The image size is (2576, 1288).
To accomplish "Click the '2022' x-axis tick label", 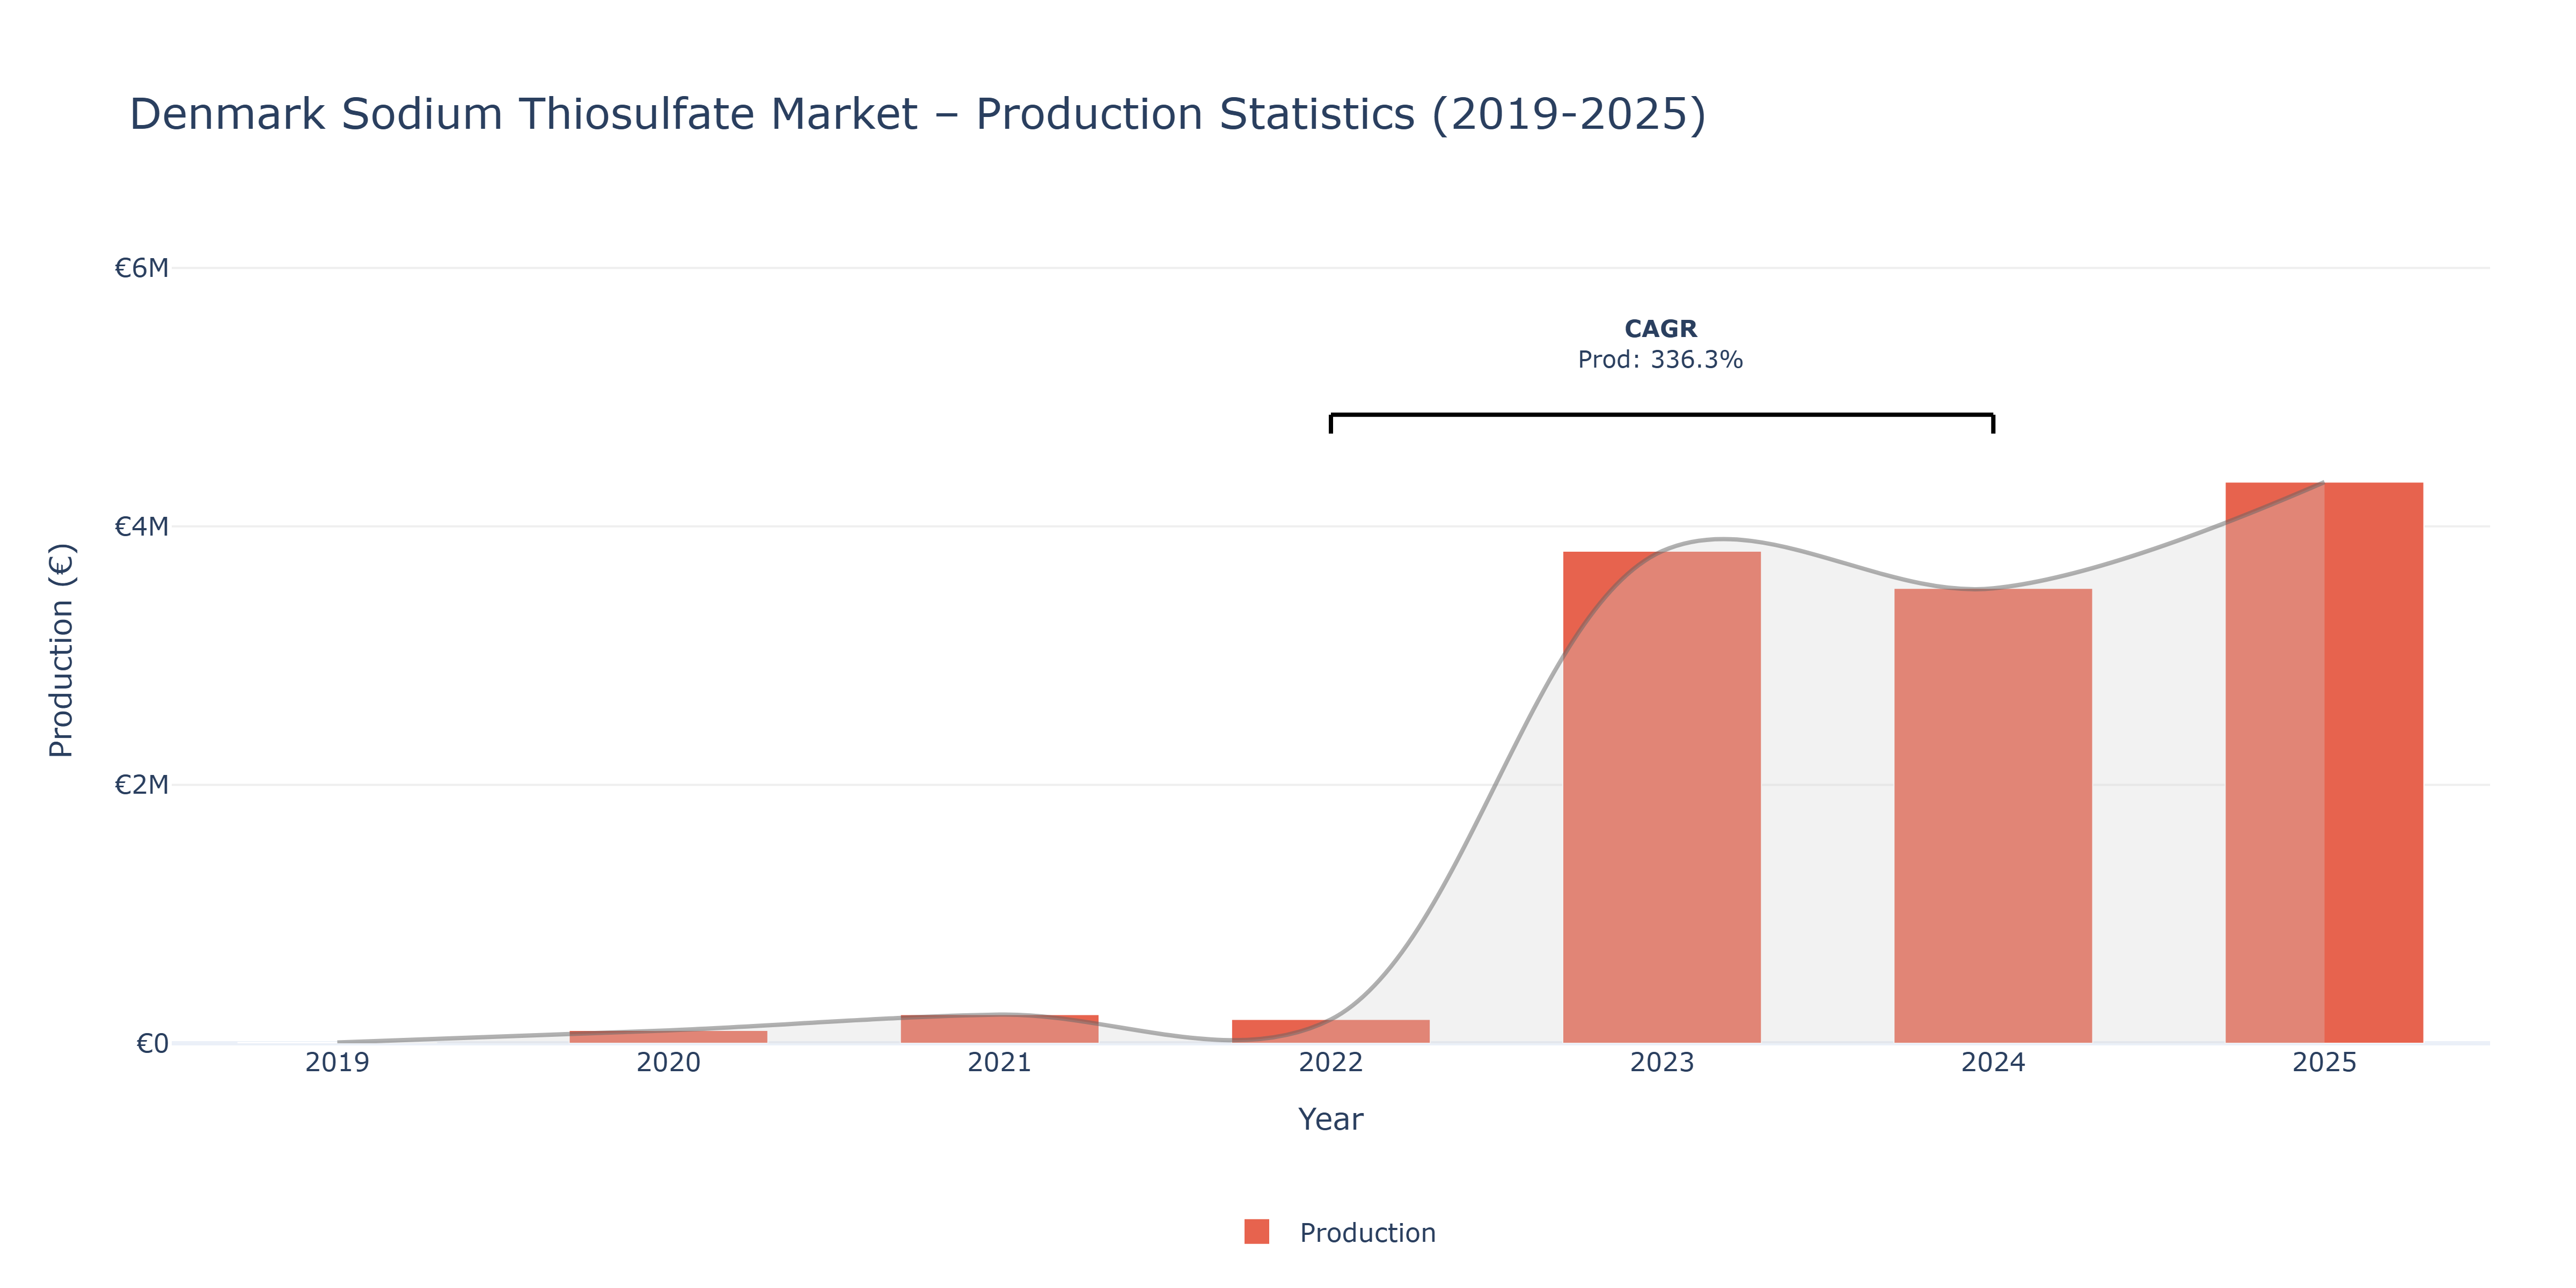I will coord(1330,1062).
